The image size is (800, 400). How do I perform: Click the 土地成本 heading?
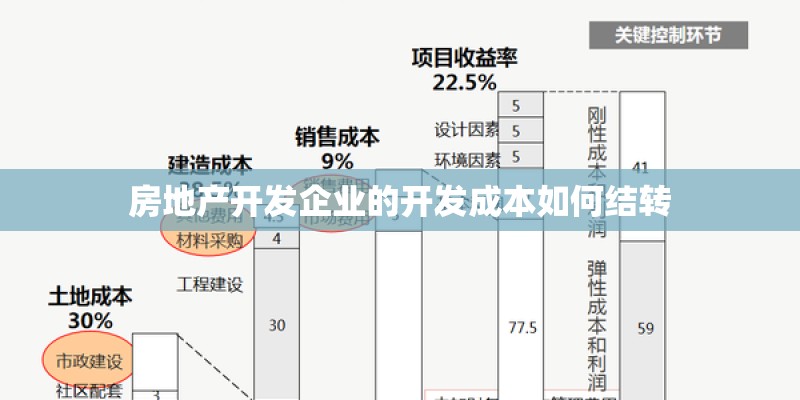click(x=90, y=297)
